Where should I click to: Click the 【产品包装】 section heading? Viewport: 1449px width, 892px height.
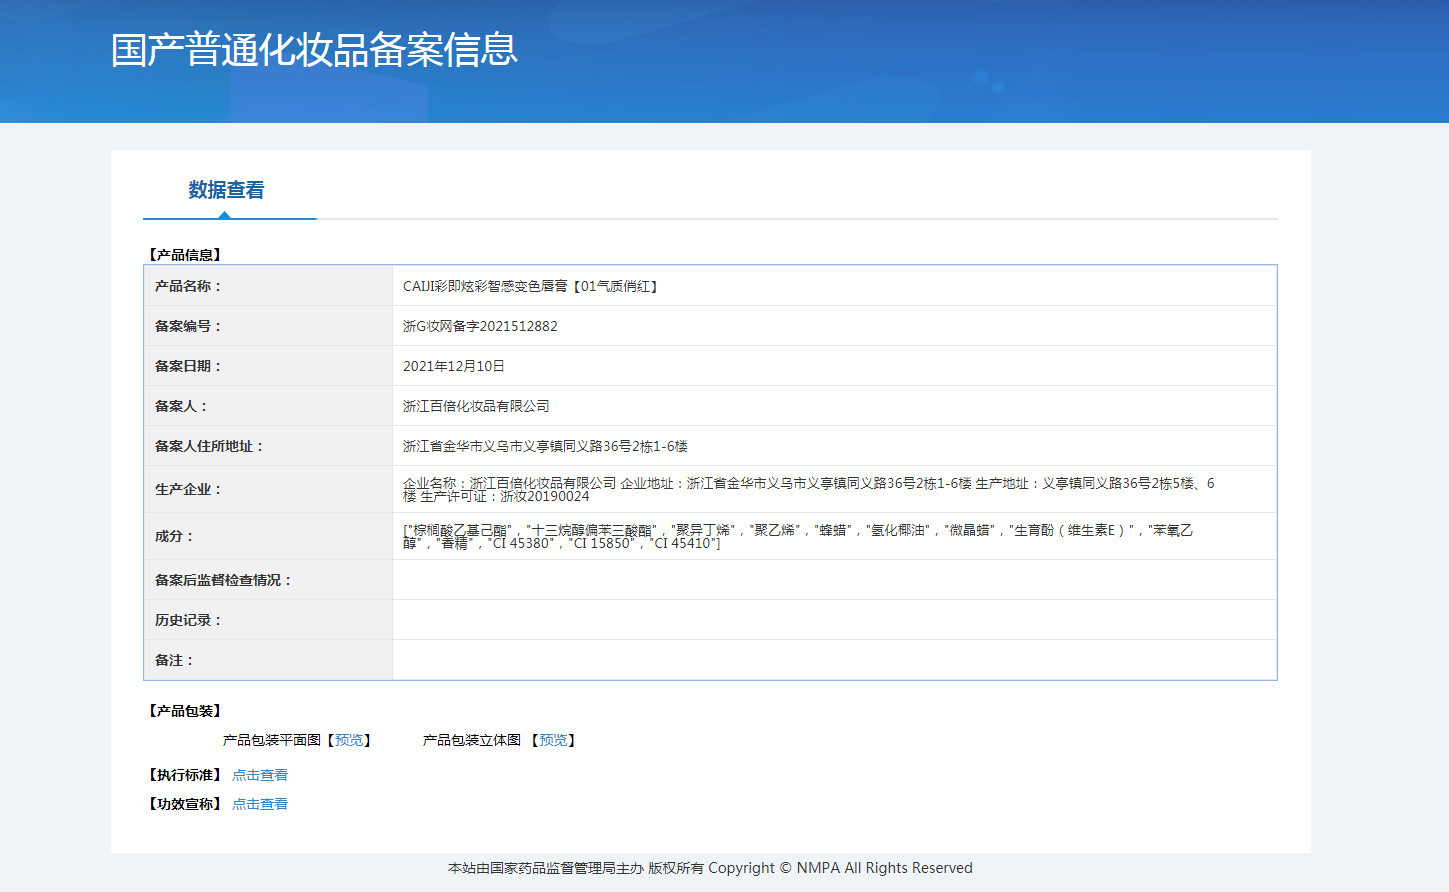185,711
